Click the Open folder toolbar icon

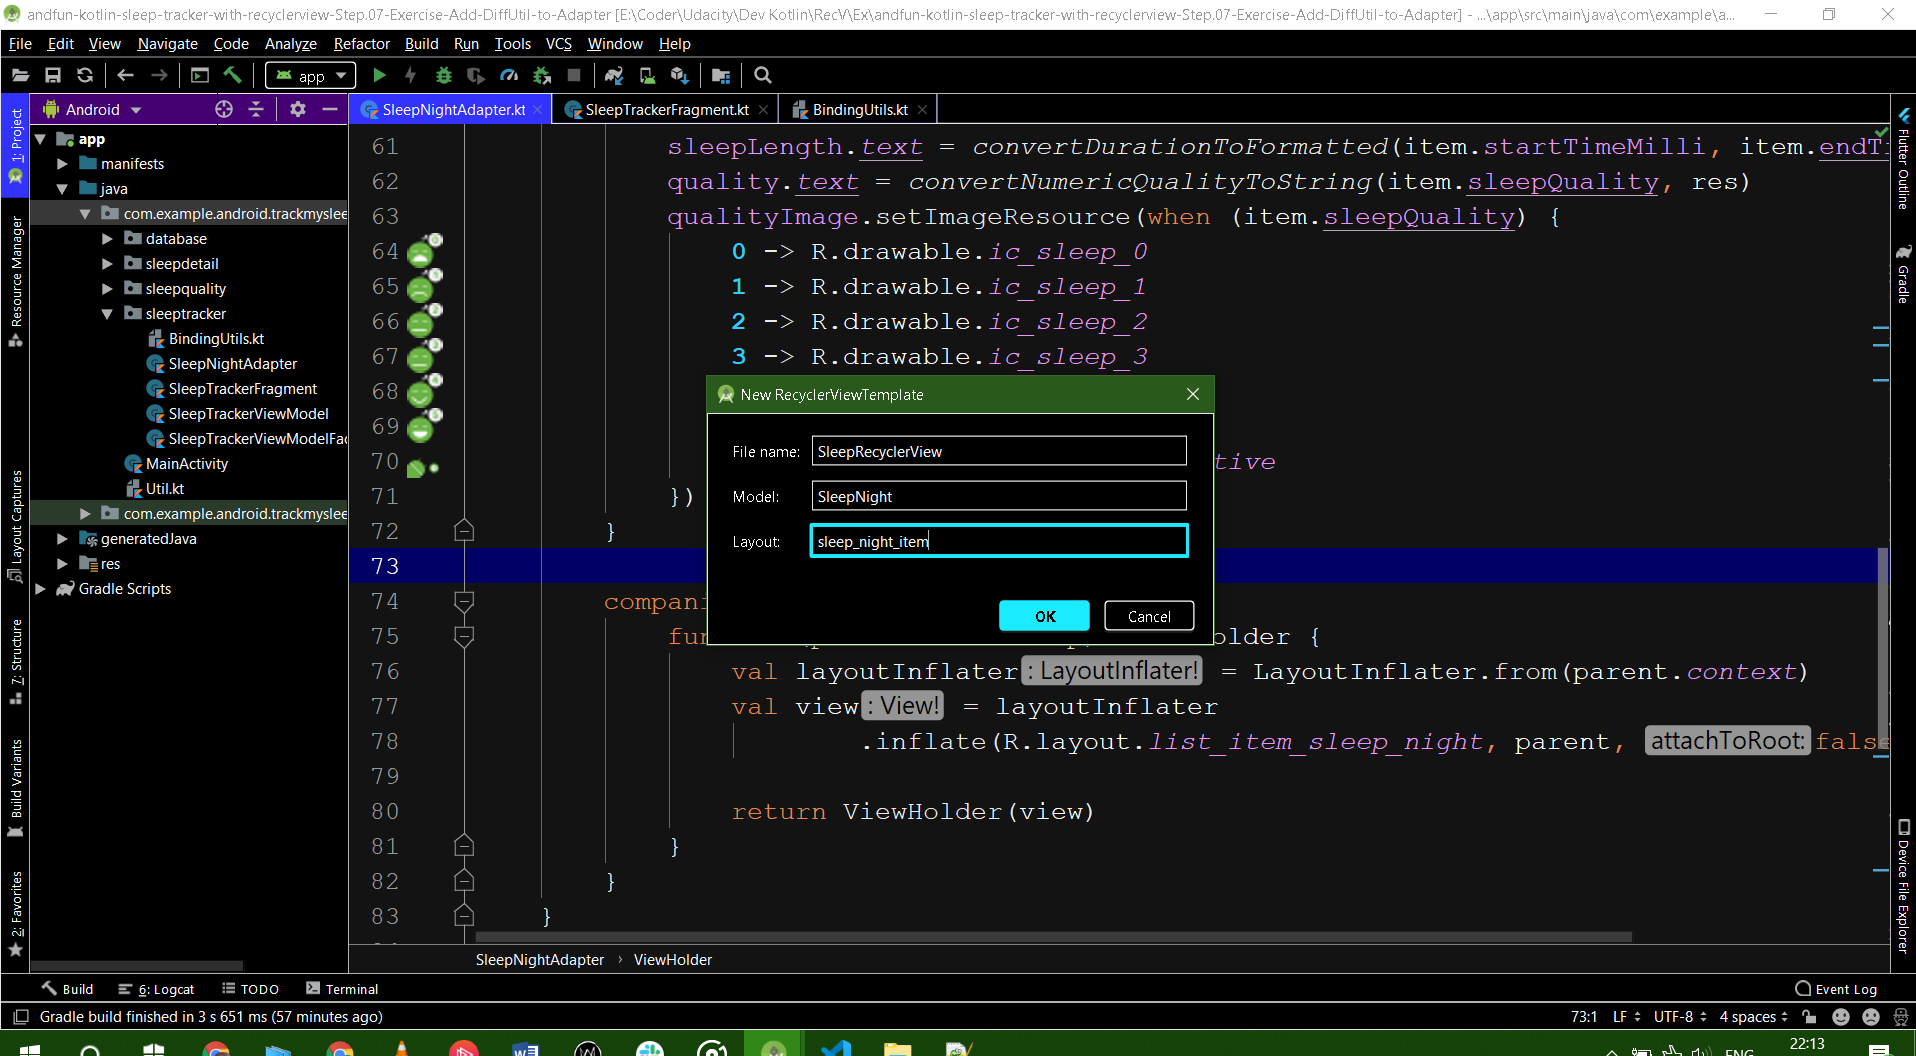pos(20,75)
